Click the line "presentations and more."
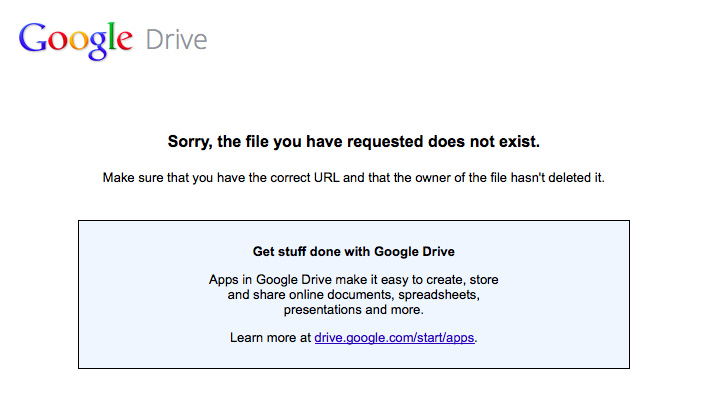 pos(354,310)
